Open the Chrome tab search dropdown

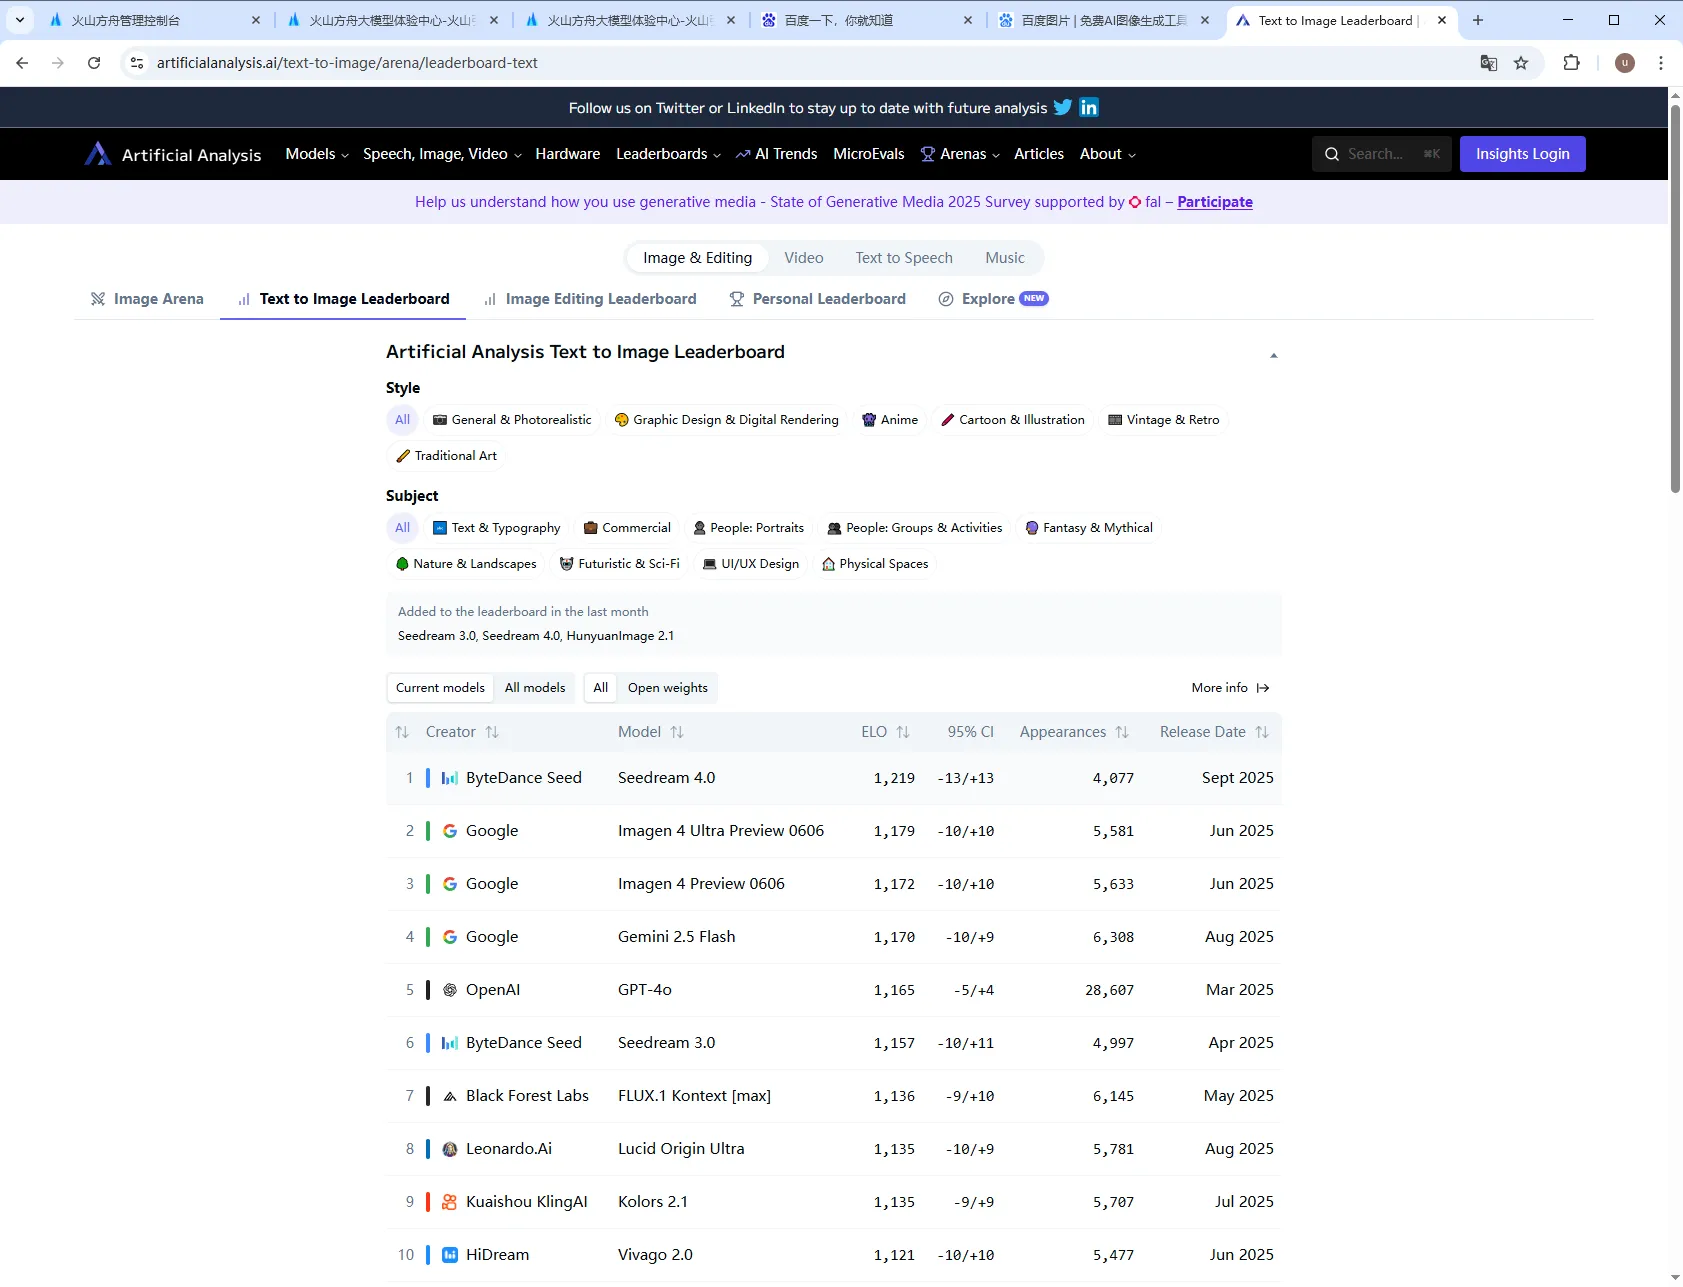click(x=20, y=20)
